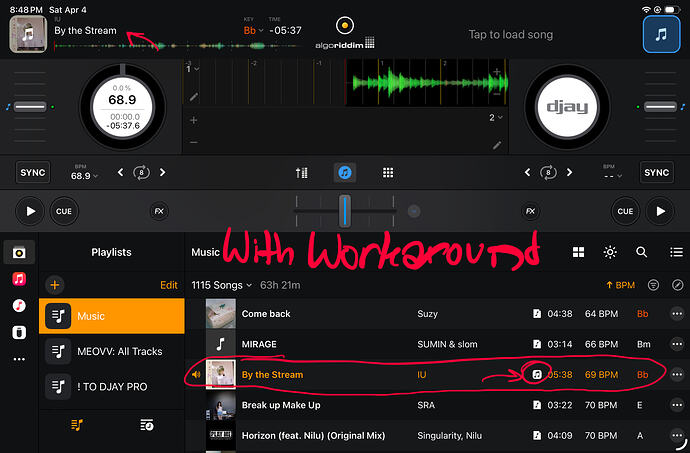Show the sampler pads grid

(x=388, y=173)
